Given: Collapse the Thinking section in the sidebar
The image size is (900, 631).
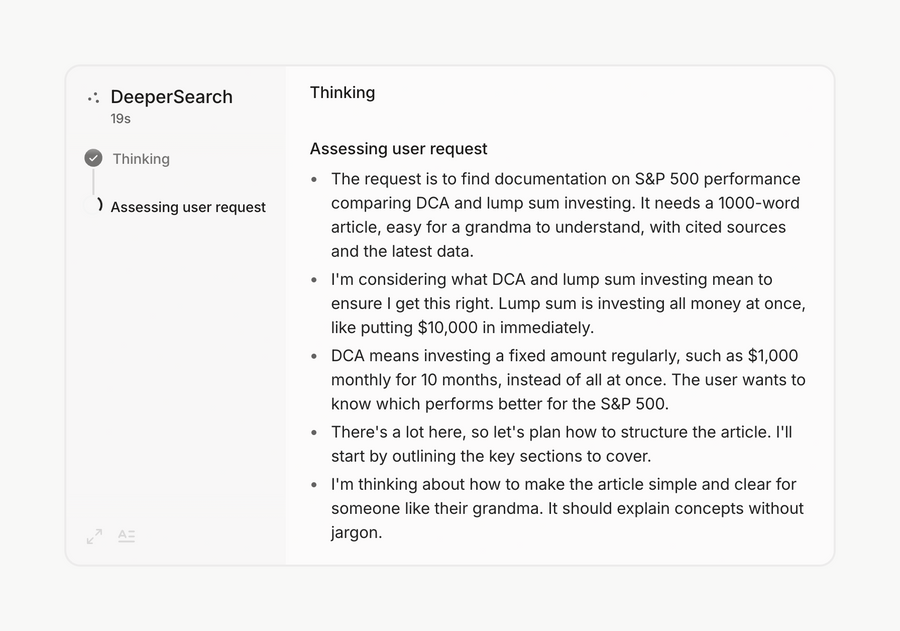Looking at the screenshot, I should pos(141,158).
